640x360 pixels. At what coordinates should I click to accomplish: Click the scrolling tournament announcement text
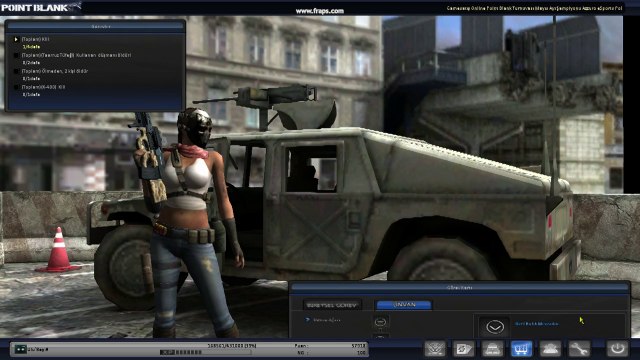point(534,8)
